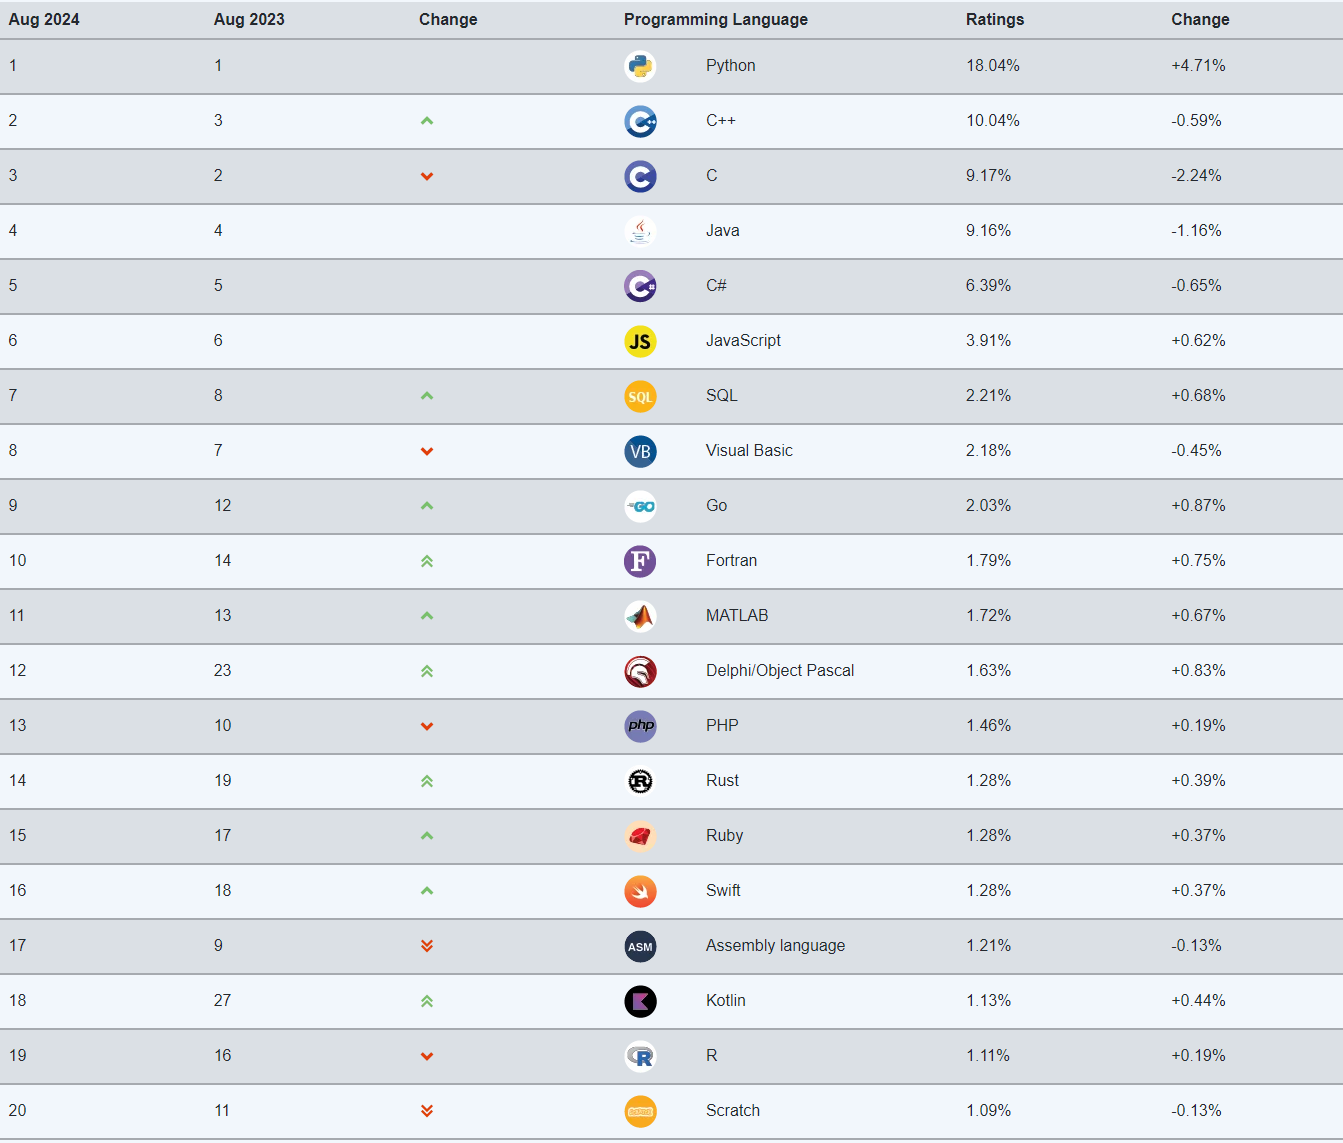The image size is (1343, 1143).
Task: Click the Programming Language column header
Action: [x=716, y=19]
